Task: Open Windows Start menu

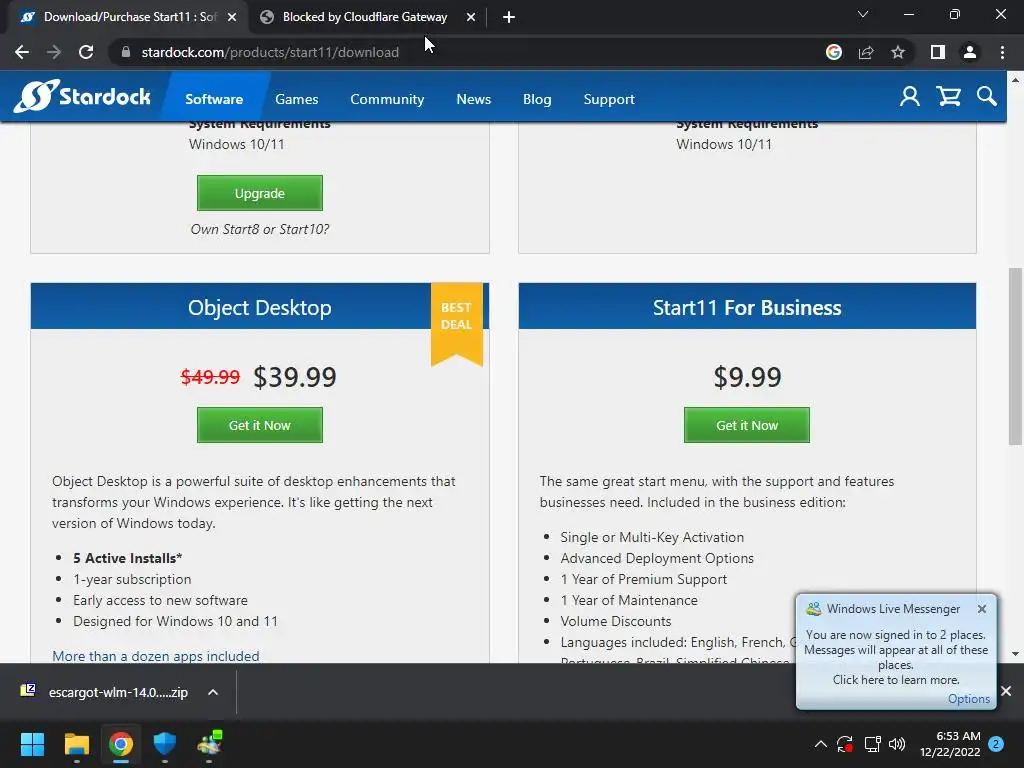Action: 32,743
